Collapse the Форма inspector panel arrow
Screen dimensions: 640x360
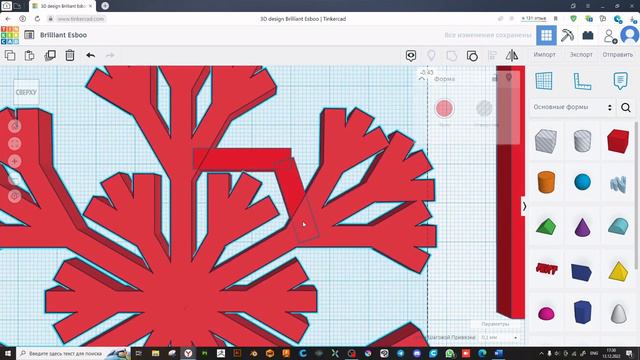point(422,78)
